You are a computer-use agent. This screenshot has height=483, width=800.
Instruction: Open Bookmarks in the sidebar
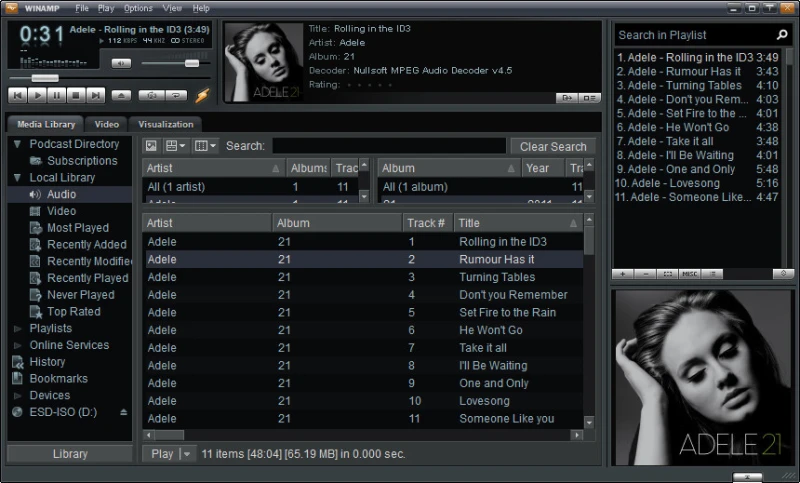tap(58, 379)
